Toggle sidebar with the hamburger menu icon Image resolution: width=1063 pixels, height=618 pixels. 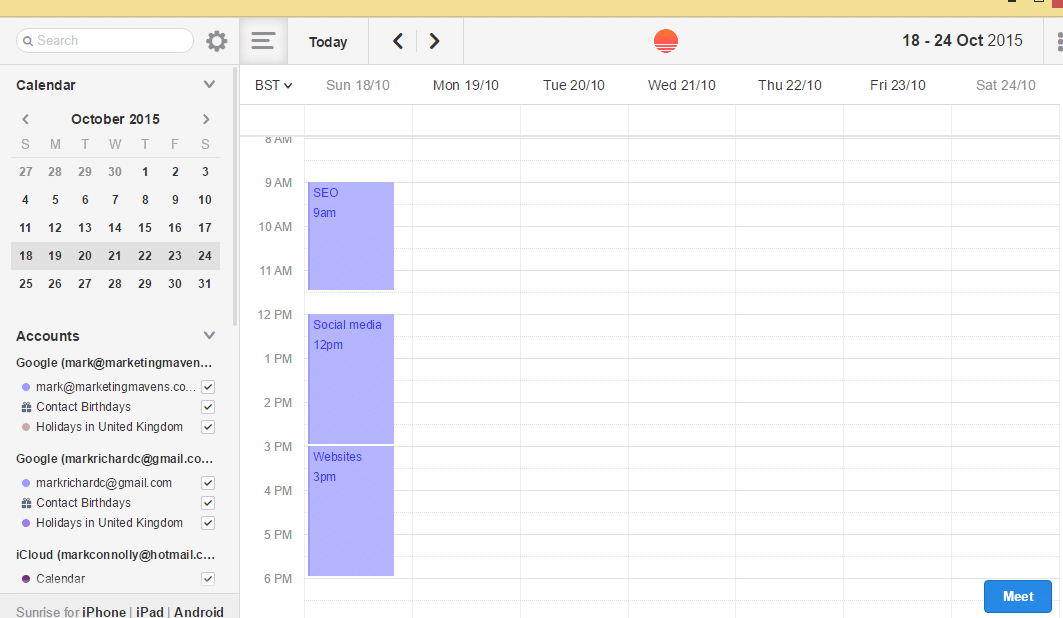tap(263, 41)
